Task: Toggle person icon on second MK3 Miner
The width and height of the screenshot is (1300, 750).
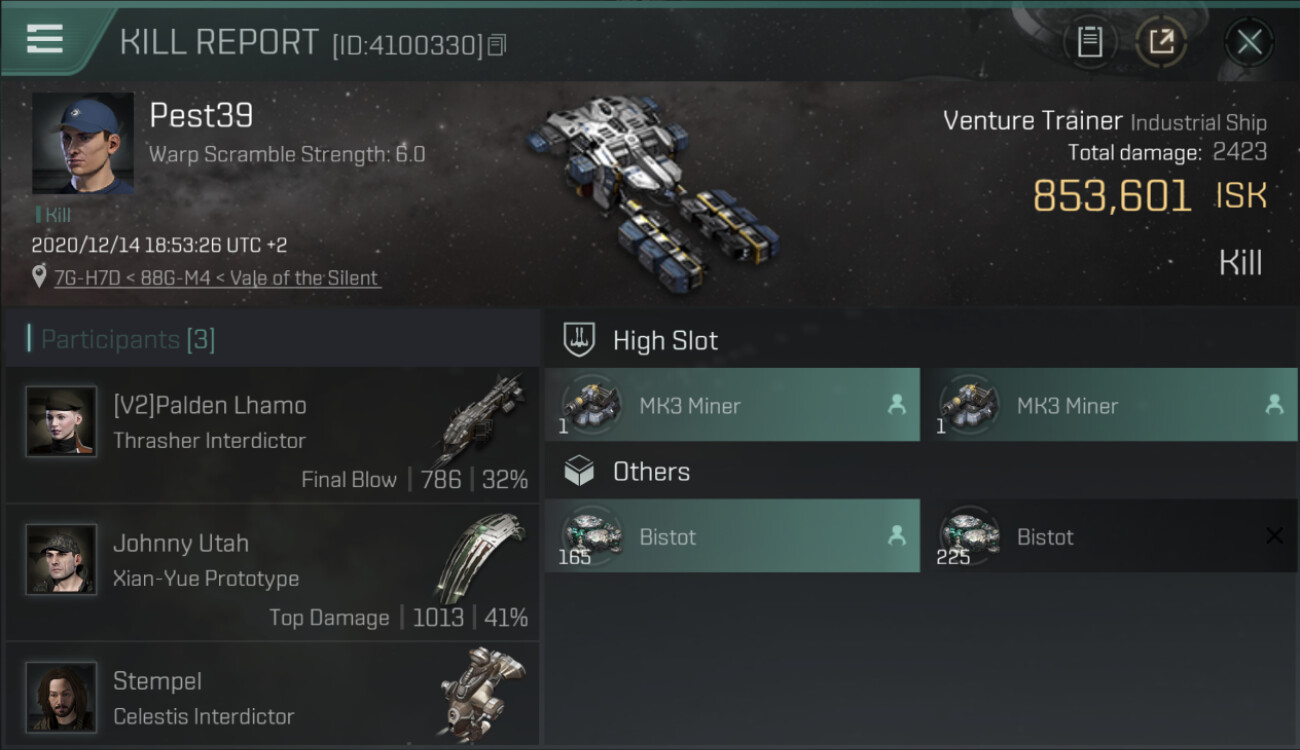Action: [1274, 405]
